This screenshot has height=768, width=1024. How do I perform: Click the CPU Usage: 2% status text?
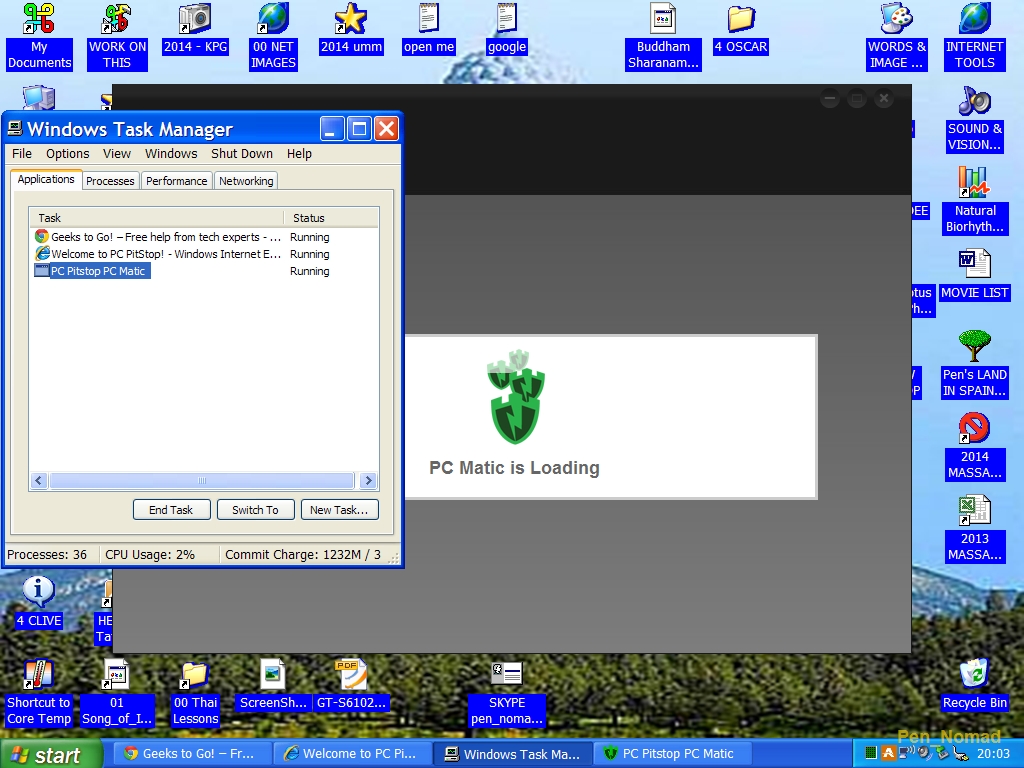click(150, 554)
